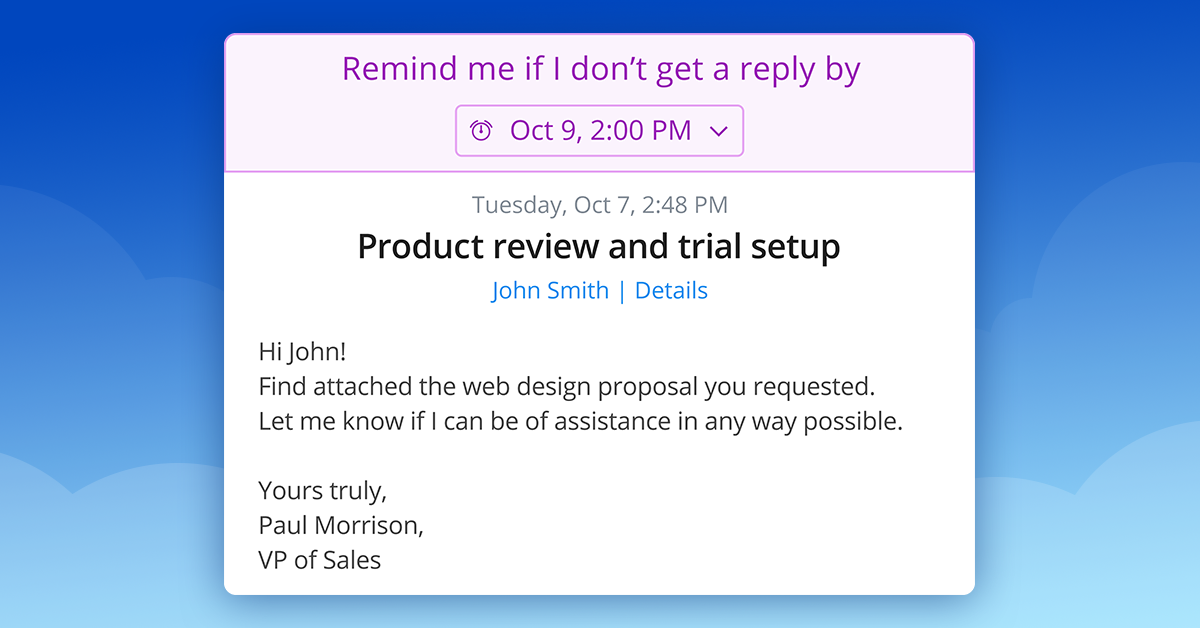Select the subject "Product review and trial setup"

(598, 246)
